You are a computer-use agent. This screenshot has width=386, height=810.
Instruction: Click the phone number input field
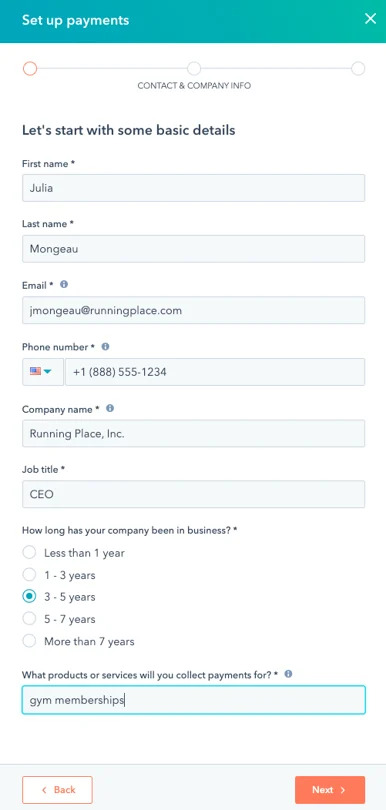coord(215,372)
